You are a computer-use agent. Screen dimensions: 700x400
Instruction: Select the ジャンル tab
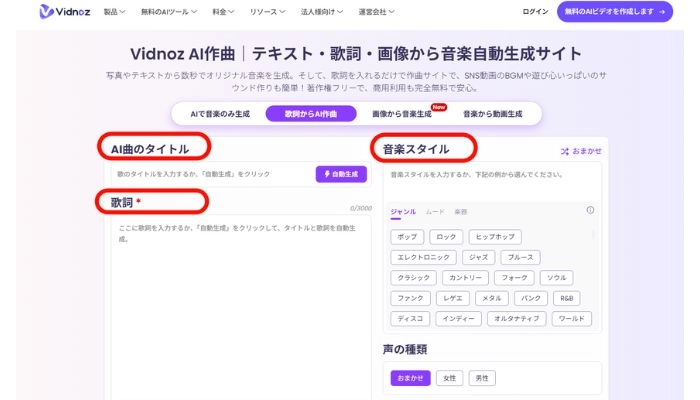(x=403, y=212)
